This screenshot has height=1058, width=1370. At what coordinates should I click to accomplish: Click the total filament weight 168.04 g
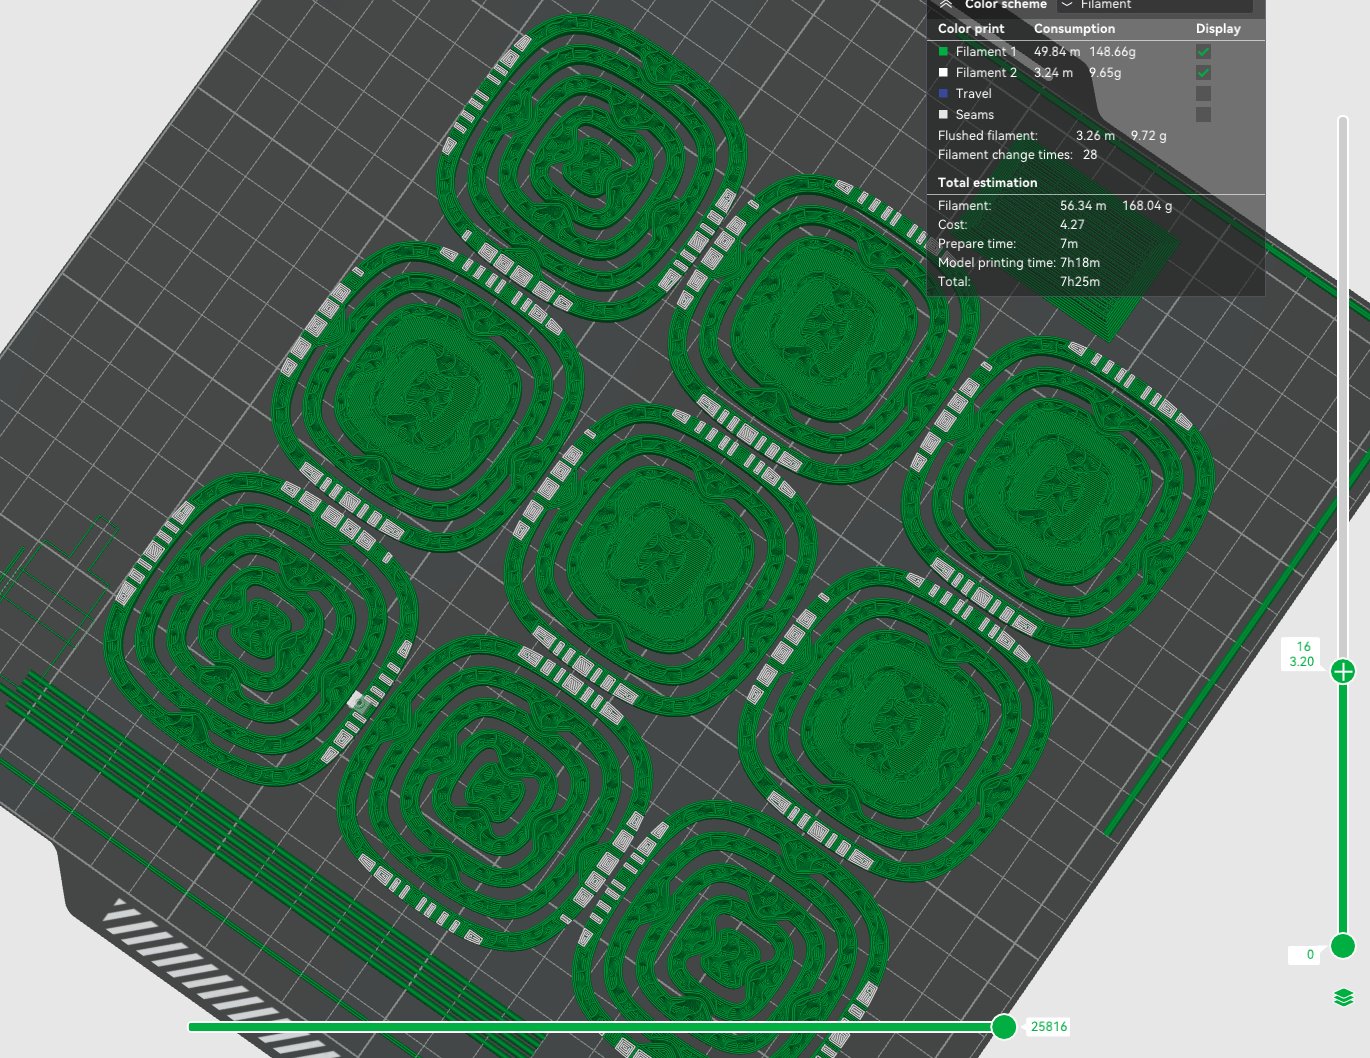(1147, 205)
